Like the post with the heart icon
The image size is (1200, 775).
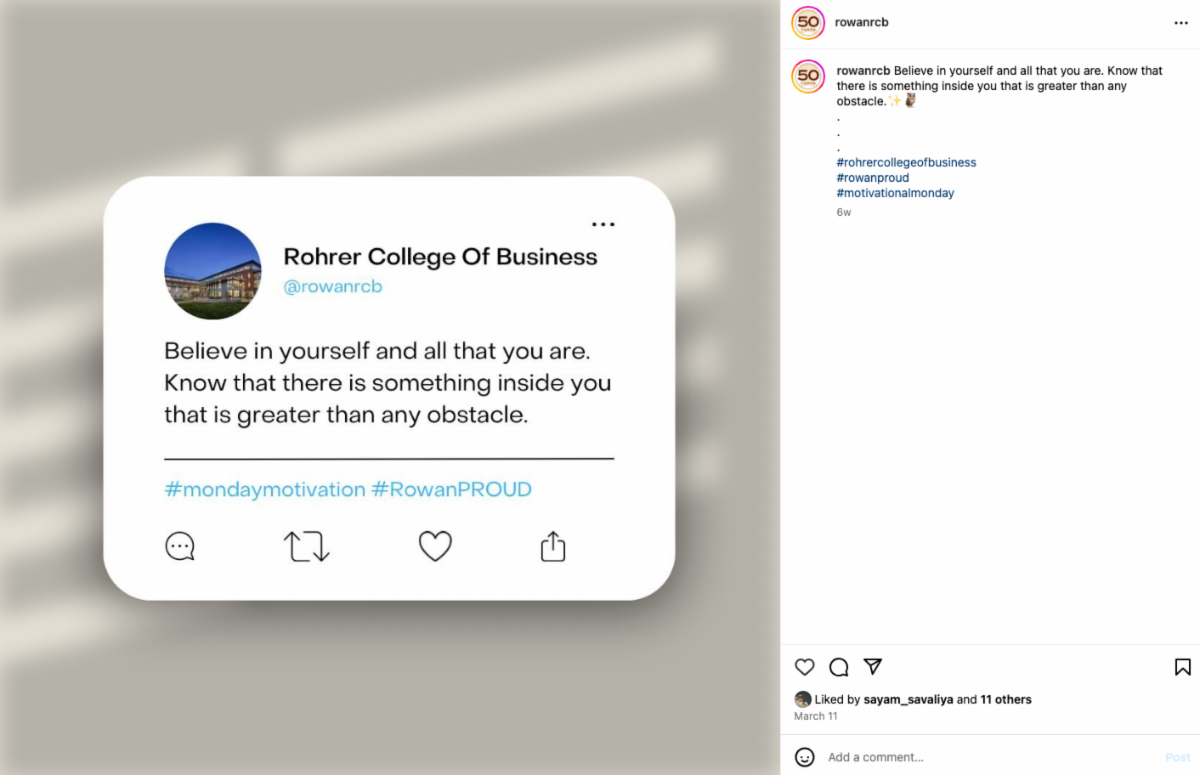[805, 667]
